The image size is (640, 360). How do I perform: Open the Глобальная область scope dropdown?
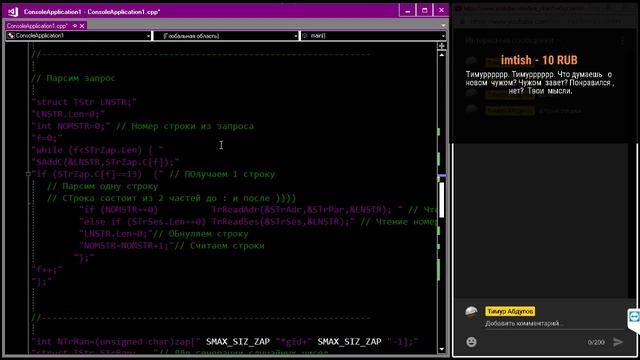coord(227,36)
